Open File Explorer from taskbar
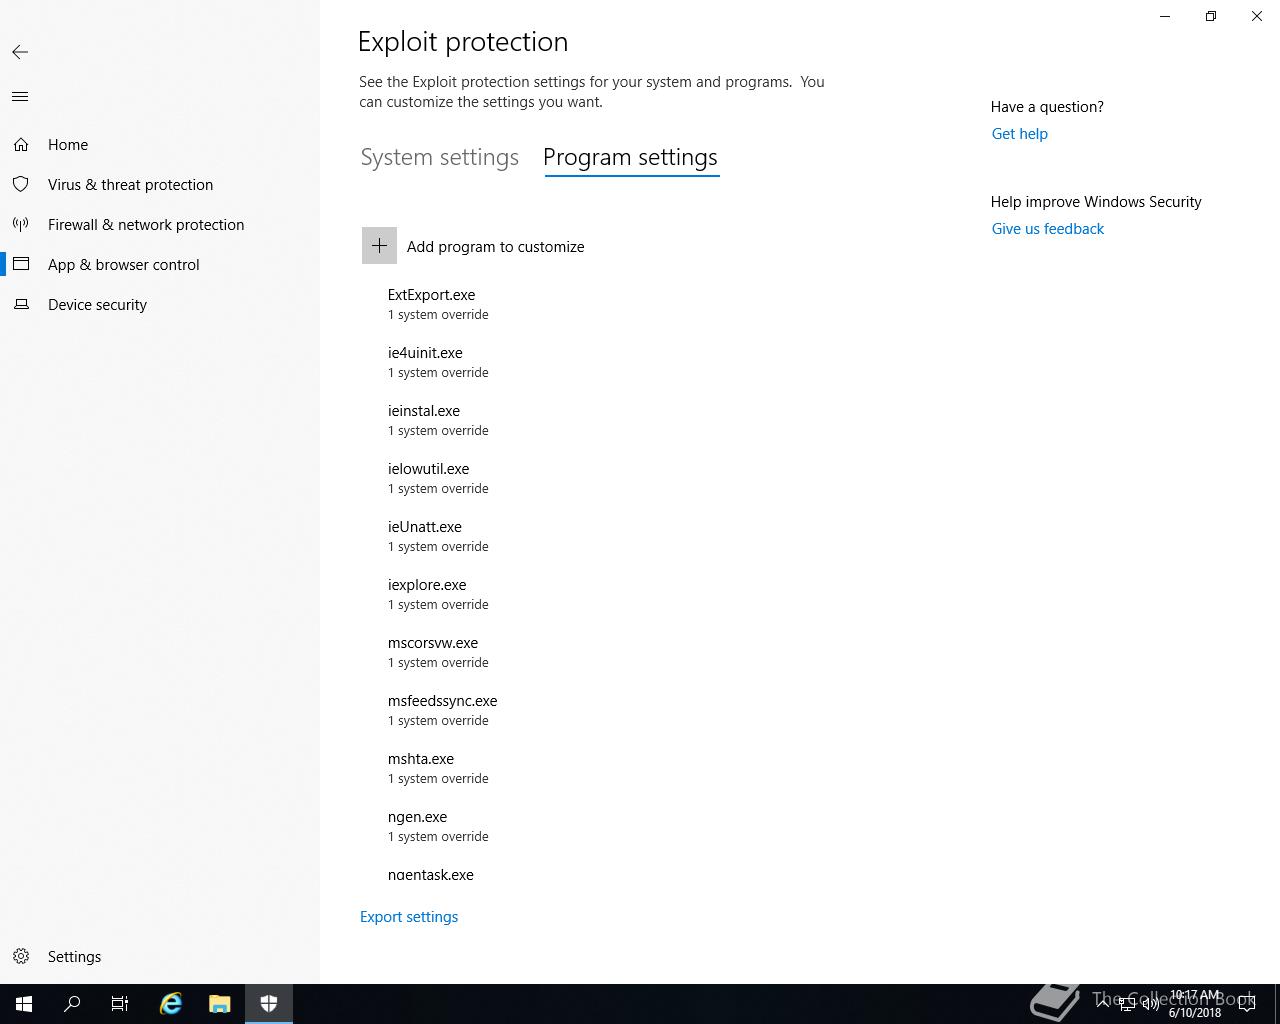1280x1024 pixels. pyautogui.click(x=220, y=1004)
